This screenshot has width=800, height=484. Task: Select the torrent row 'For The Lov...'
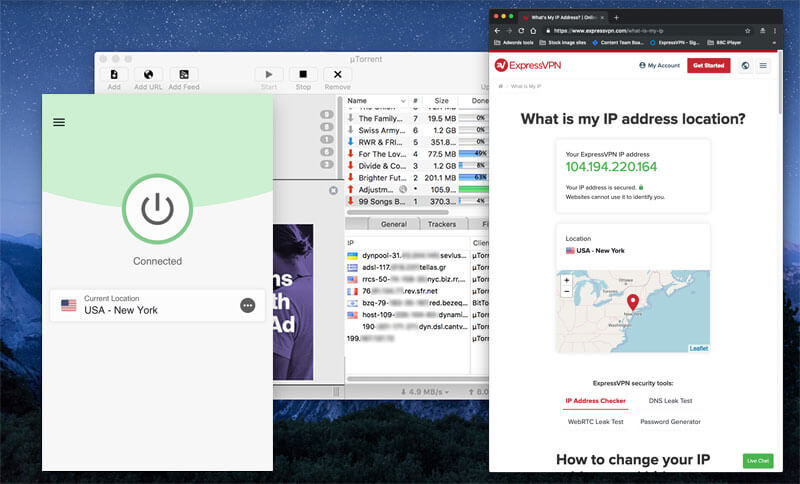[x=417, y=154]
